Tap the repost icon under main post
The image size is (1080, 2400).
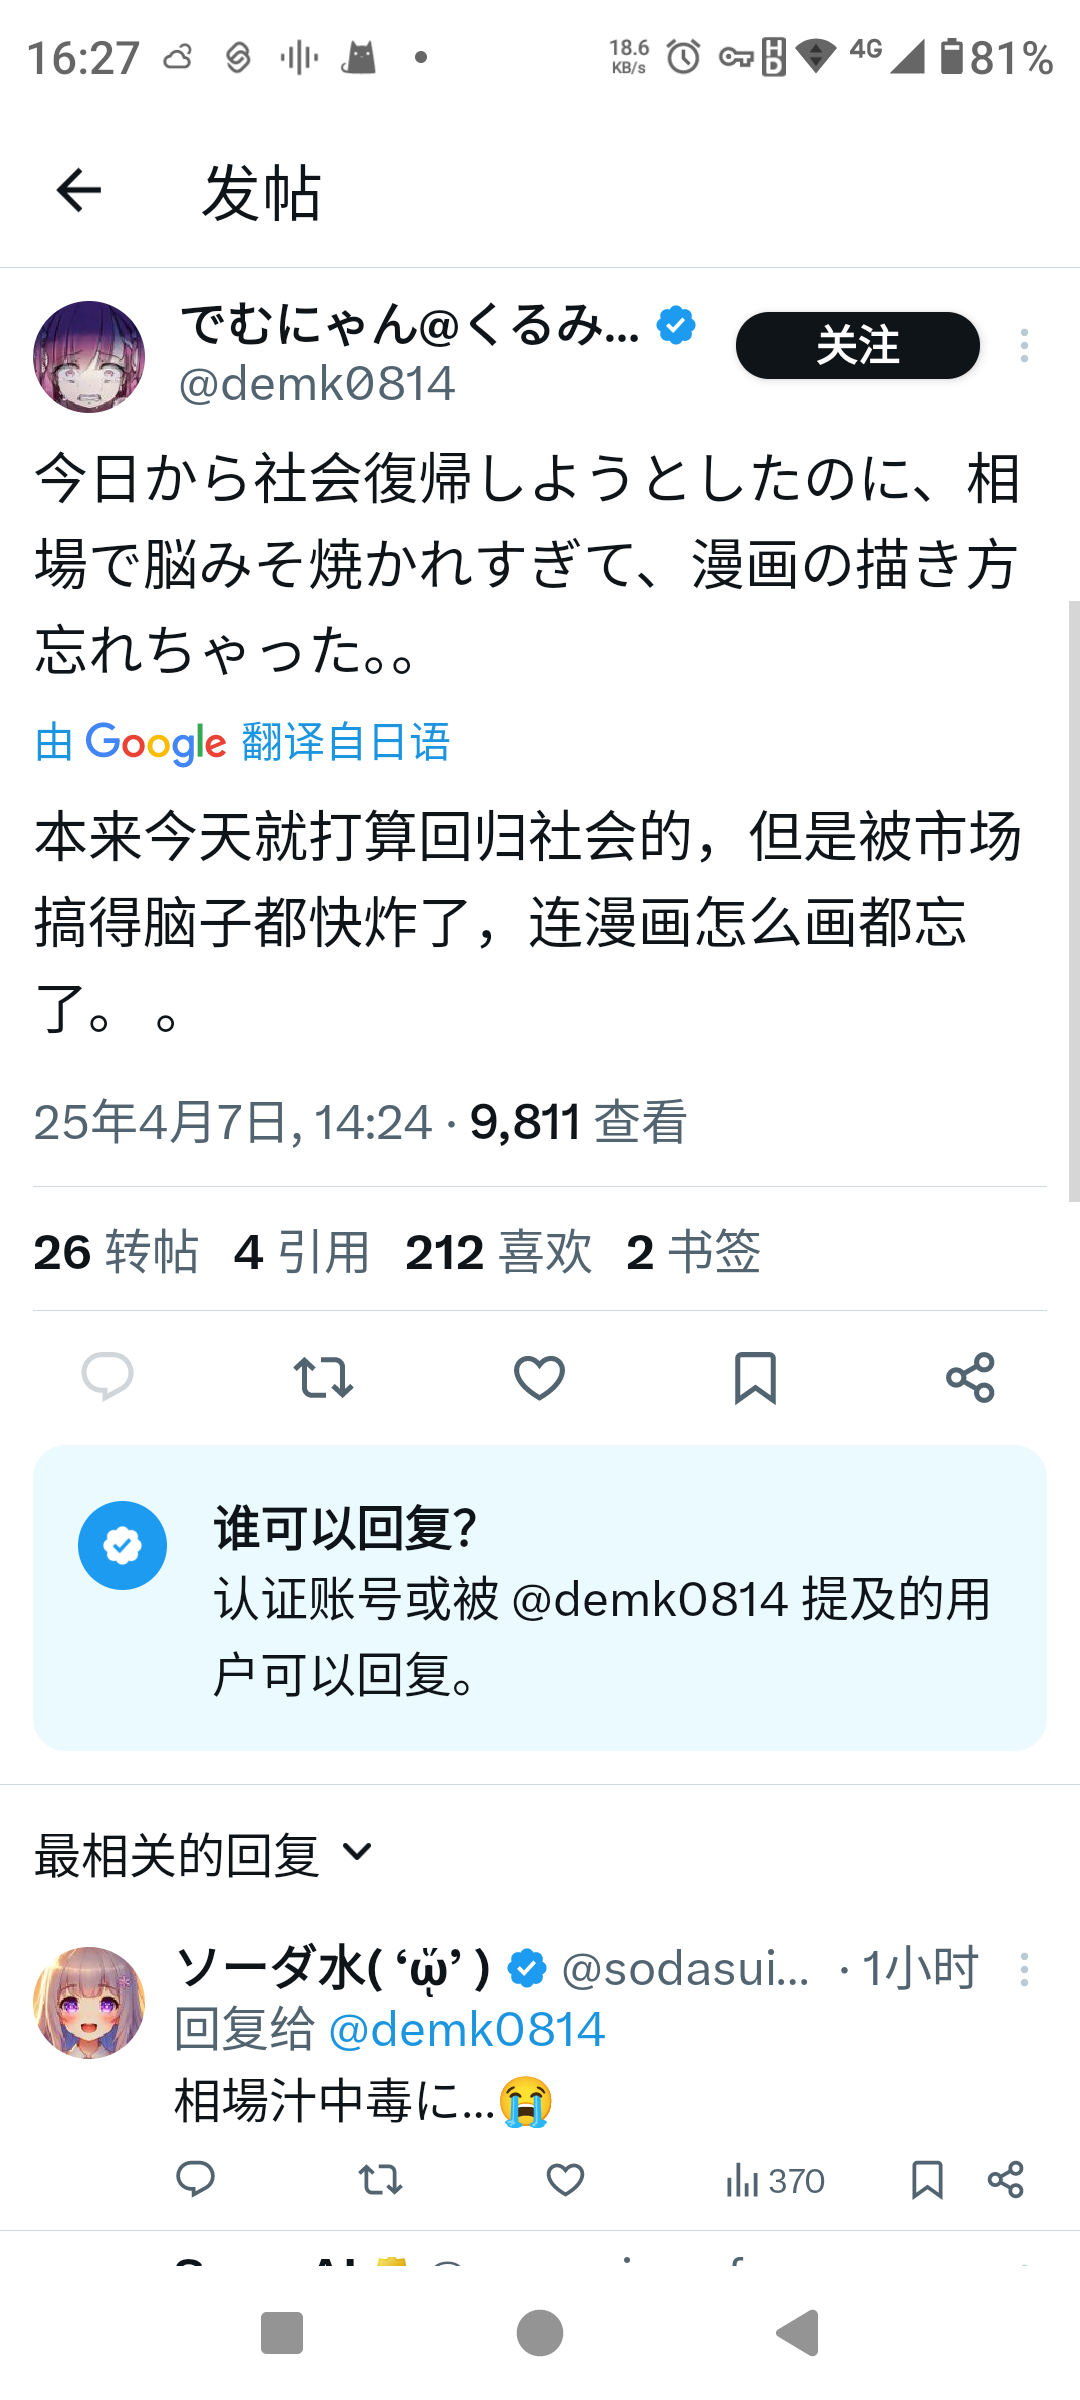point(323,1377)
